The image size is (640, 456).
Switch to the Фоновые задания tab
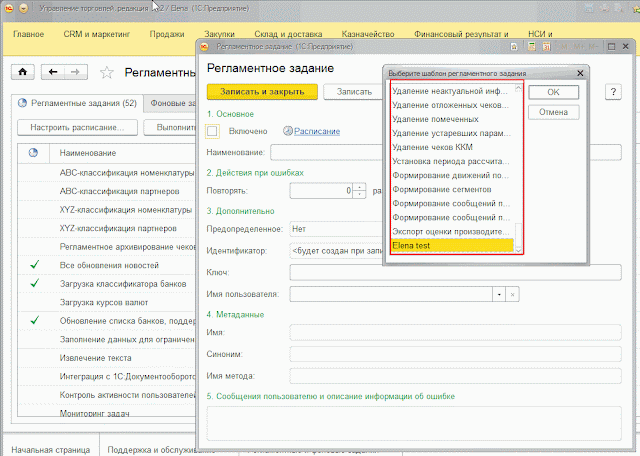pyautogui.click(x=171, y=103)
